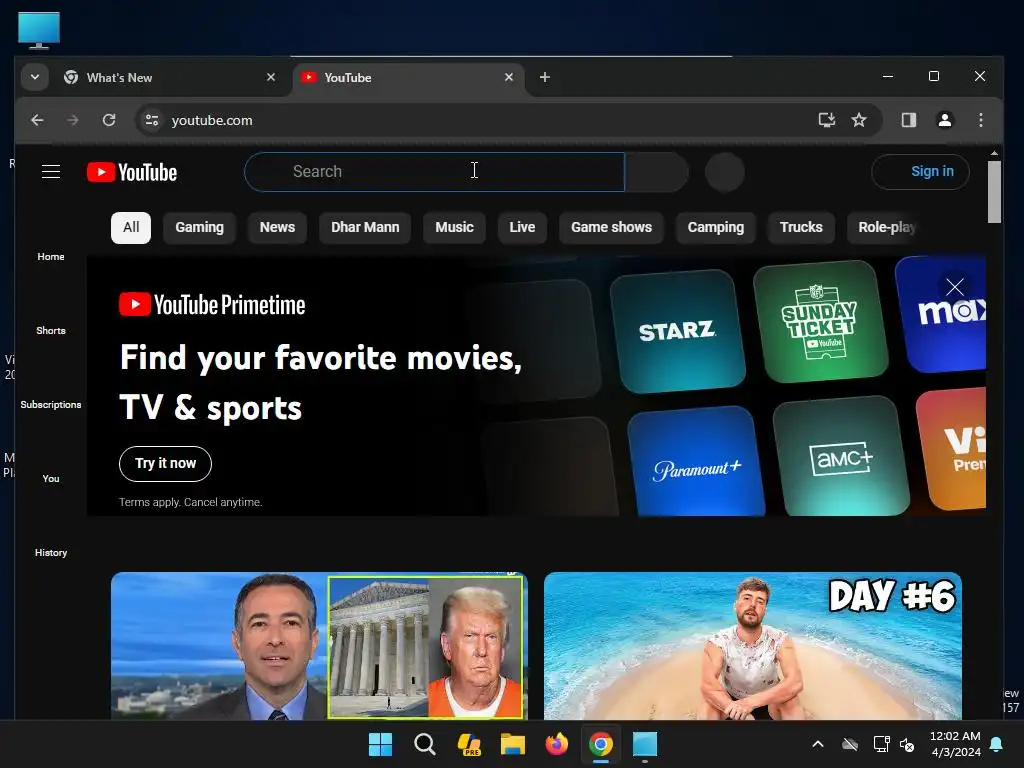The width and height of the screenshot is (1024, 768).
Task: Select the Music chip
Action: pyautogui.click(x=454, y=227)
